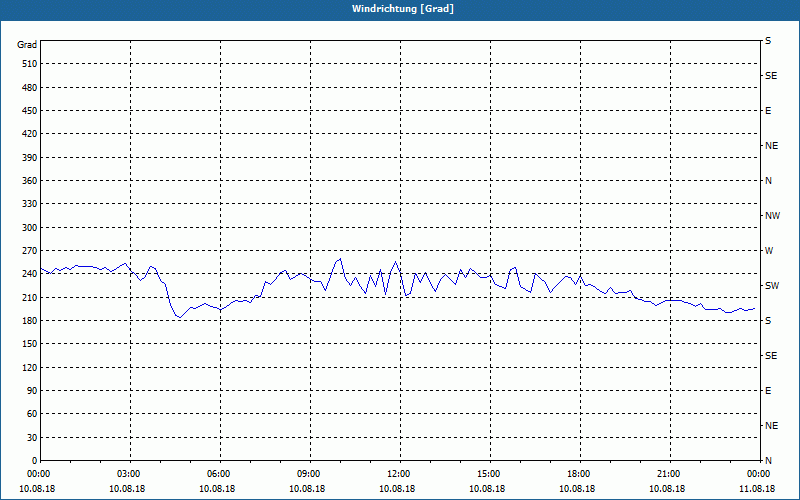This screenshot has width=800, height=500.
Task: Click the 12:00 time label
Action: [397, 474]
